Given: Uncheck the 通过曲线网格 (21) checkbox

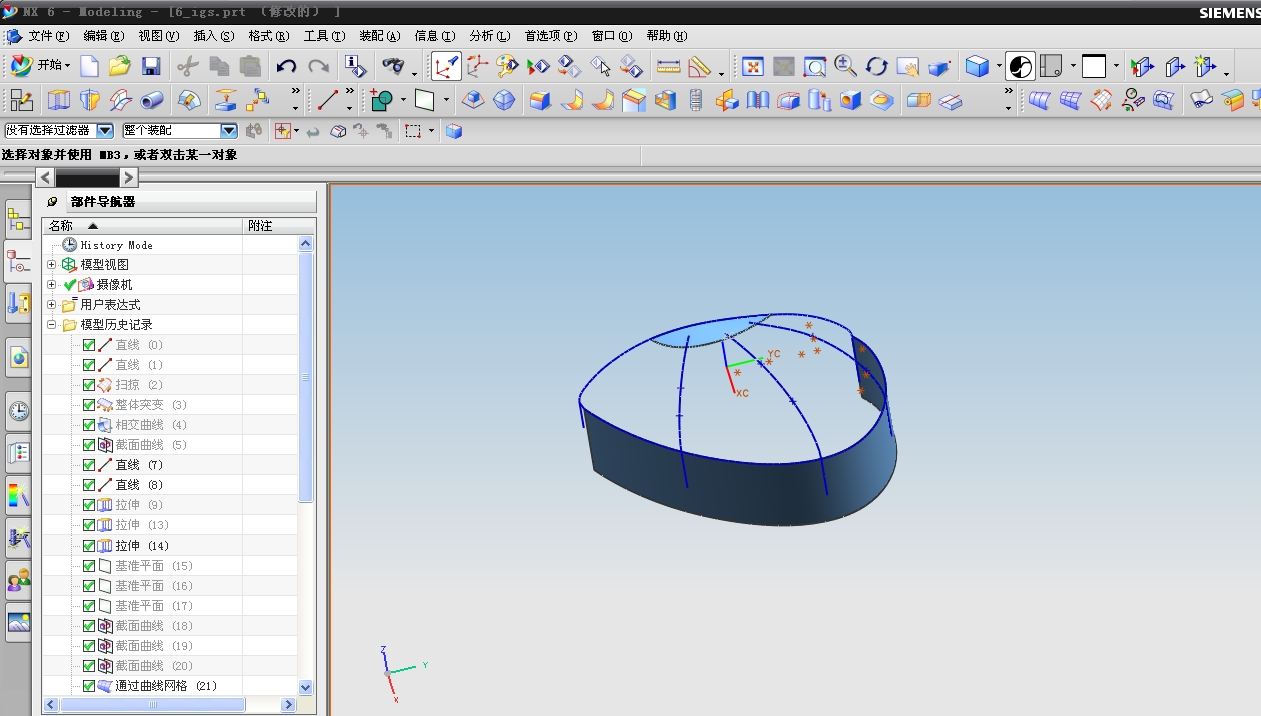Looking at the screenshot, I should pyautogui.click(x=89, y=686).
